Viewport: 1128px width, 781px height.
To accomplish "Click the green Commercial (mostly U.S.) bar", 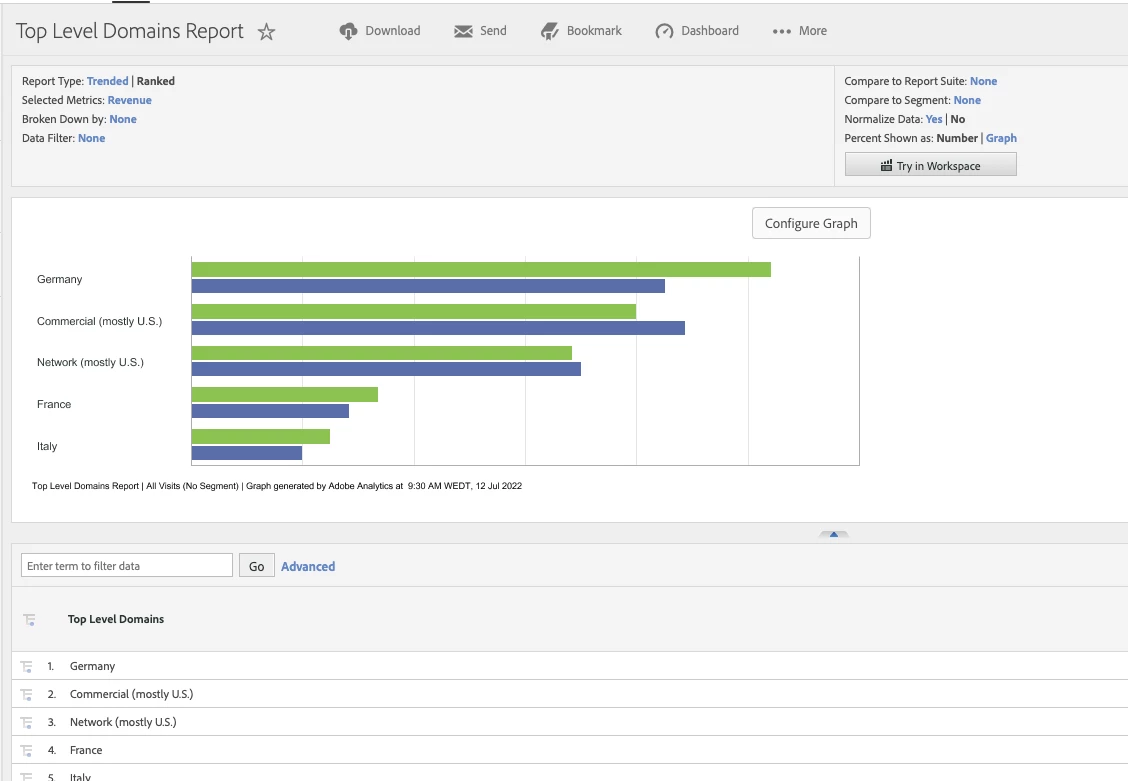I will tap(414, 311).
